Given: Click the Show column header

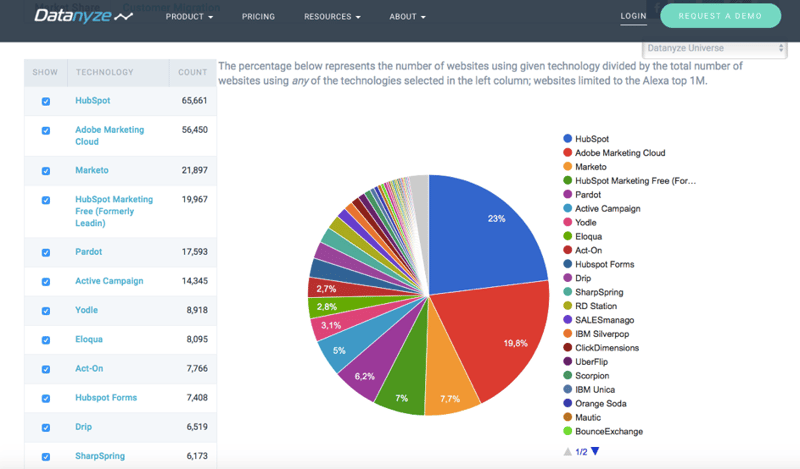Looking at the screenshot, I should (x=45, y=72).
